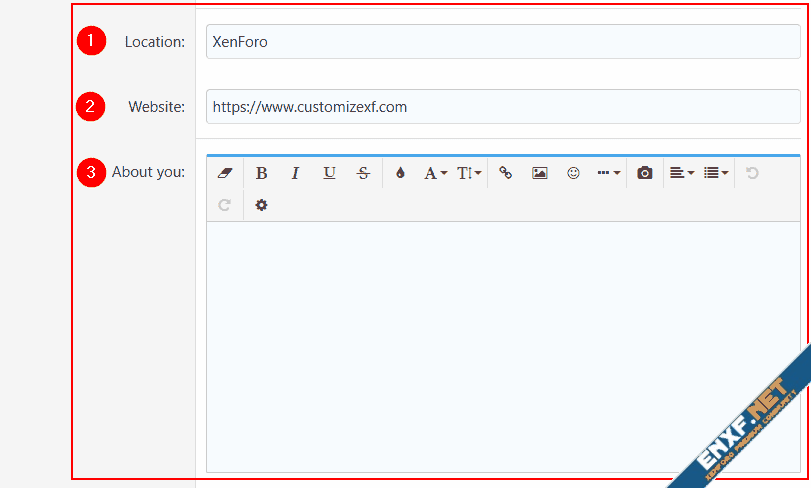The height and width of the screenshot is (488, 811).
Task: Click the camera media icon
Action: point(645,173)
